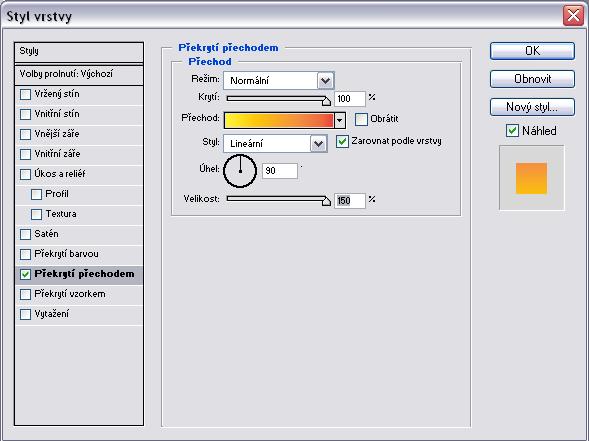This screenshot has height=441, width=589.
Task: Click the orange style preview thumbnail
Action: (531, 178)
